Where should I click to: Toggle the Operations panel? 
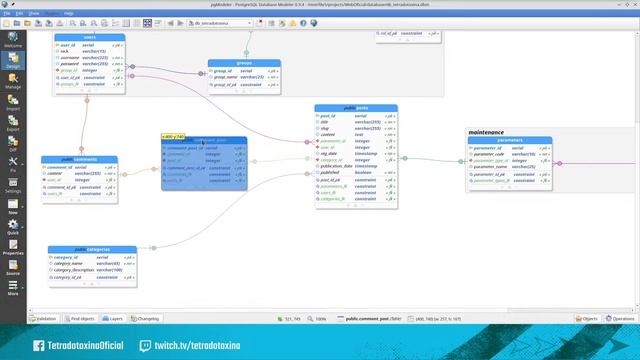click(620, 318)
